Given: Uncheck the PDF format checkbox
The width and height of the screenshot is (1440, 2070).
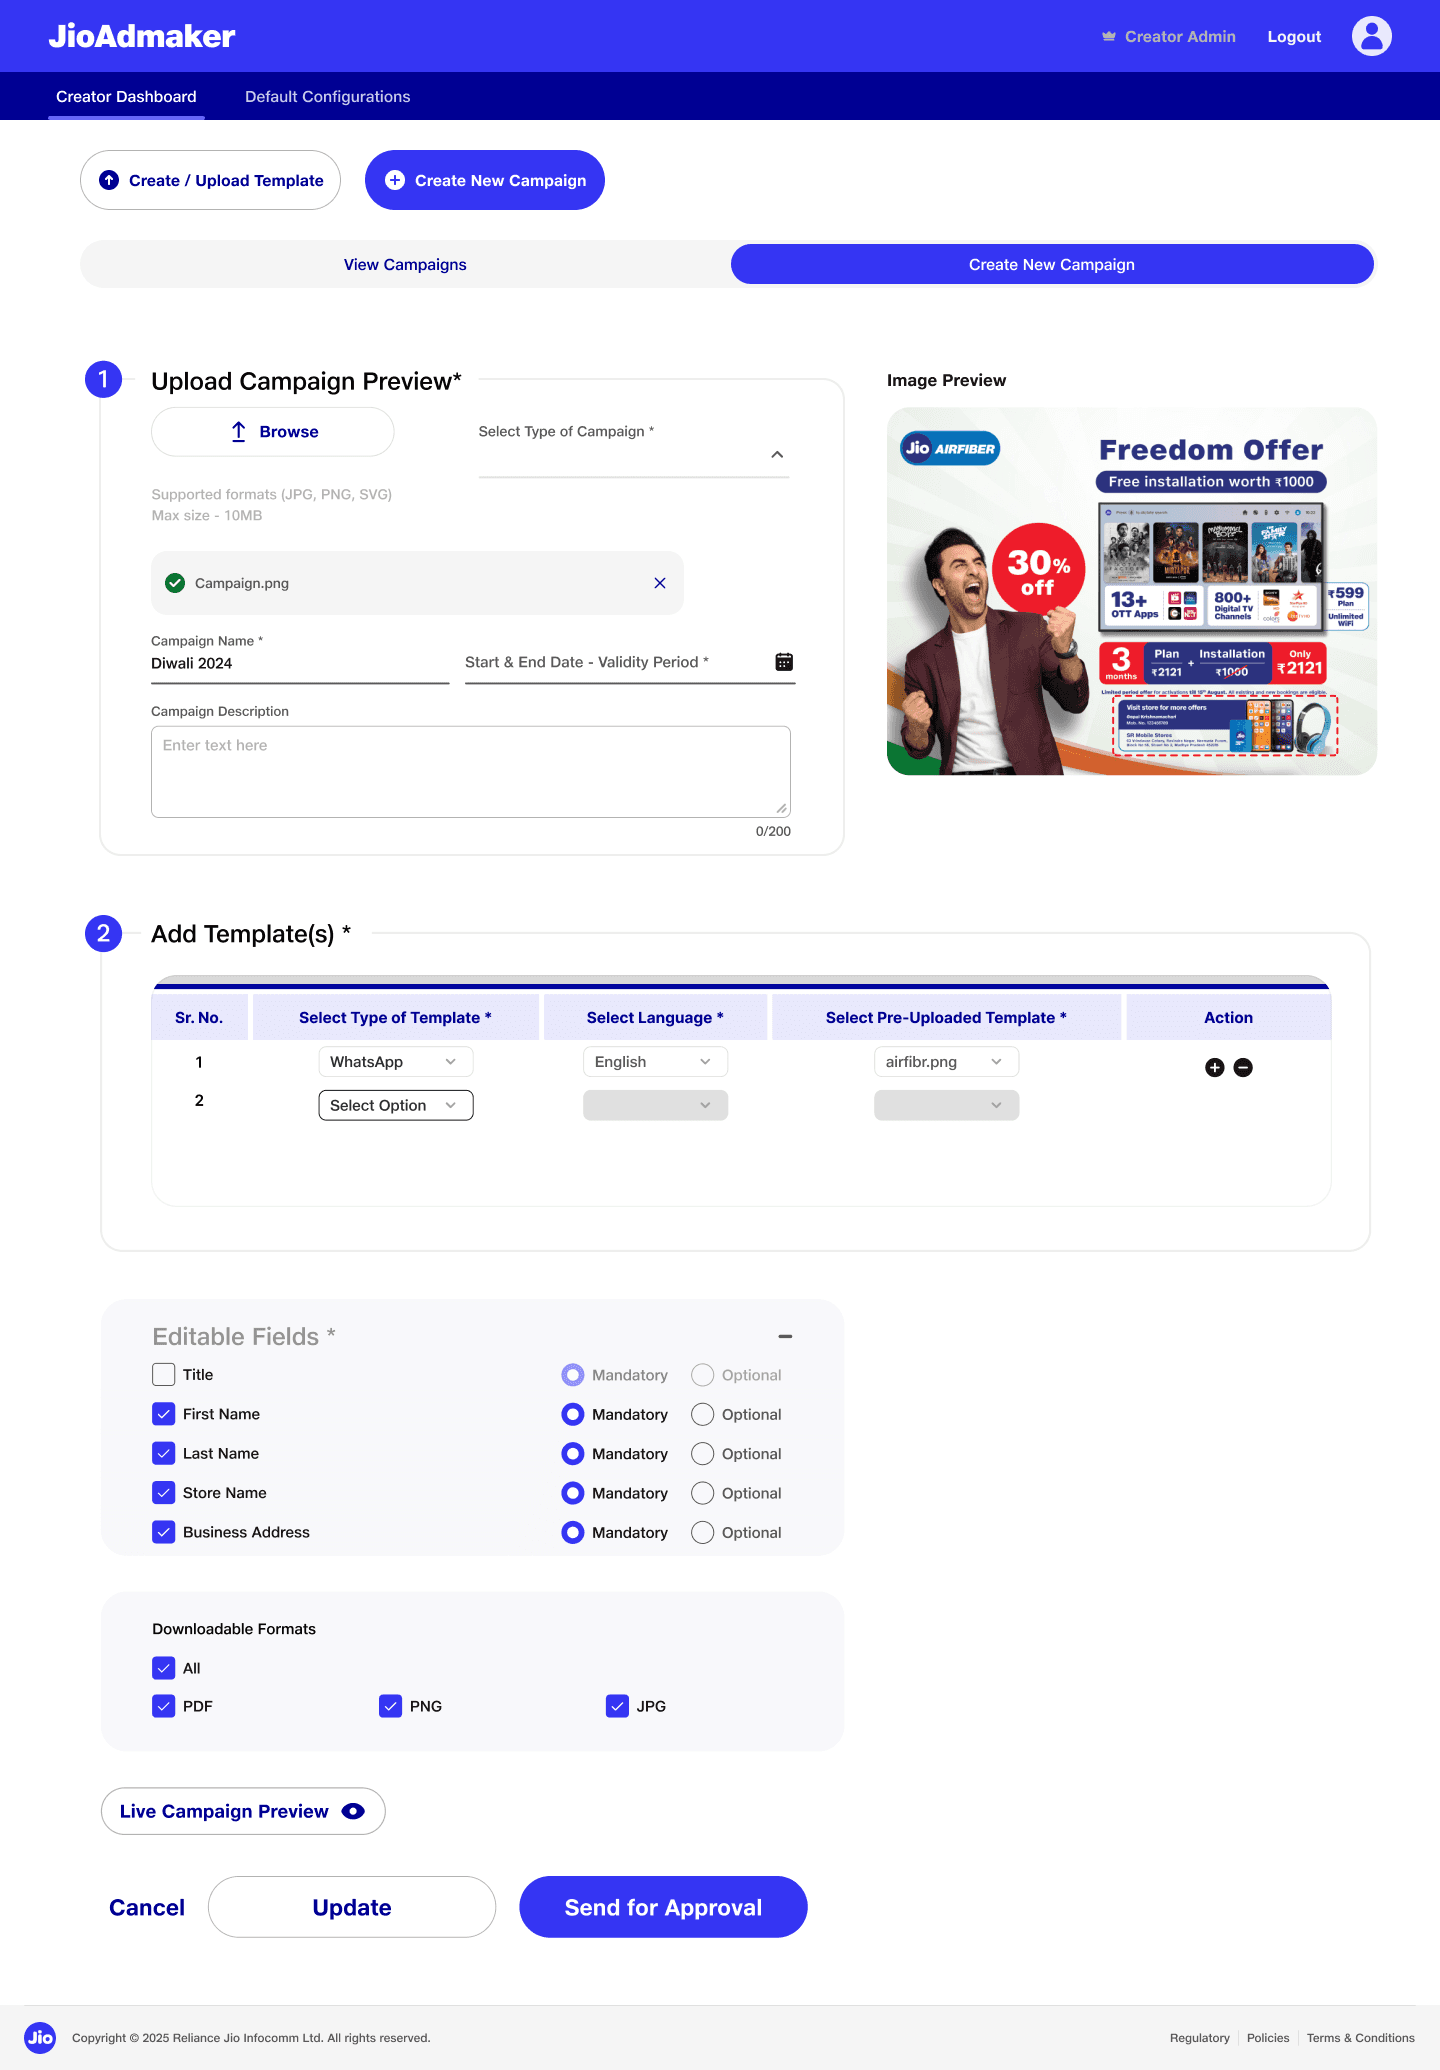Looking at the screenshot, I should point(164,1706).
